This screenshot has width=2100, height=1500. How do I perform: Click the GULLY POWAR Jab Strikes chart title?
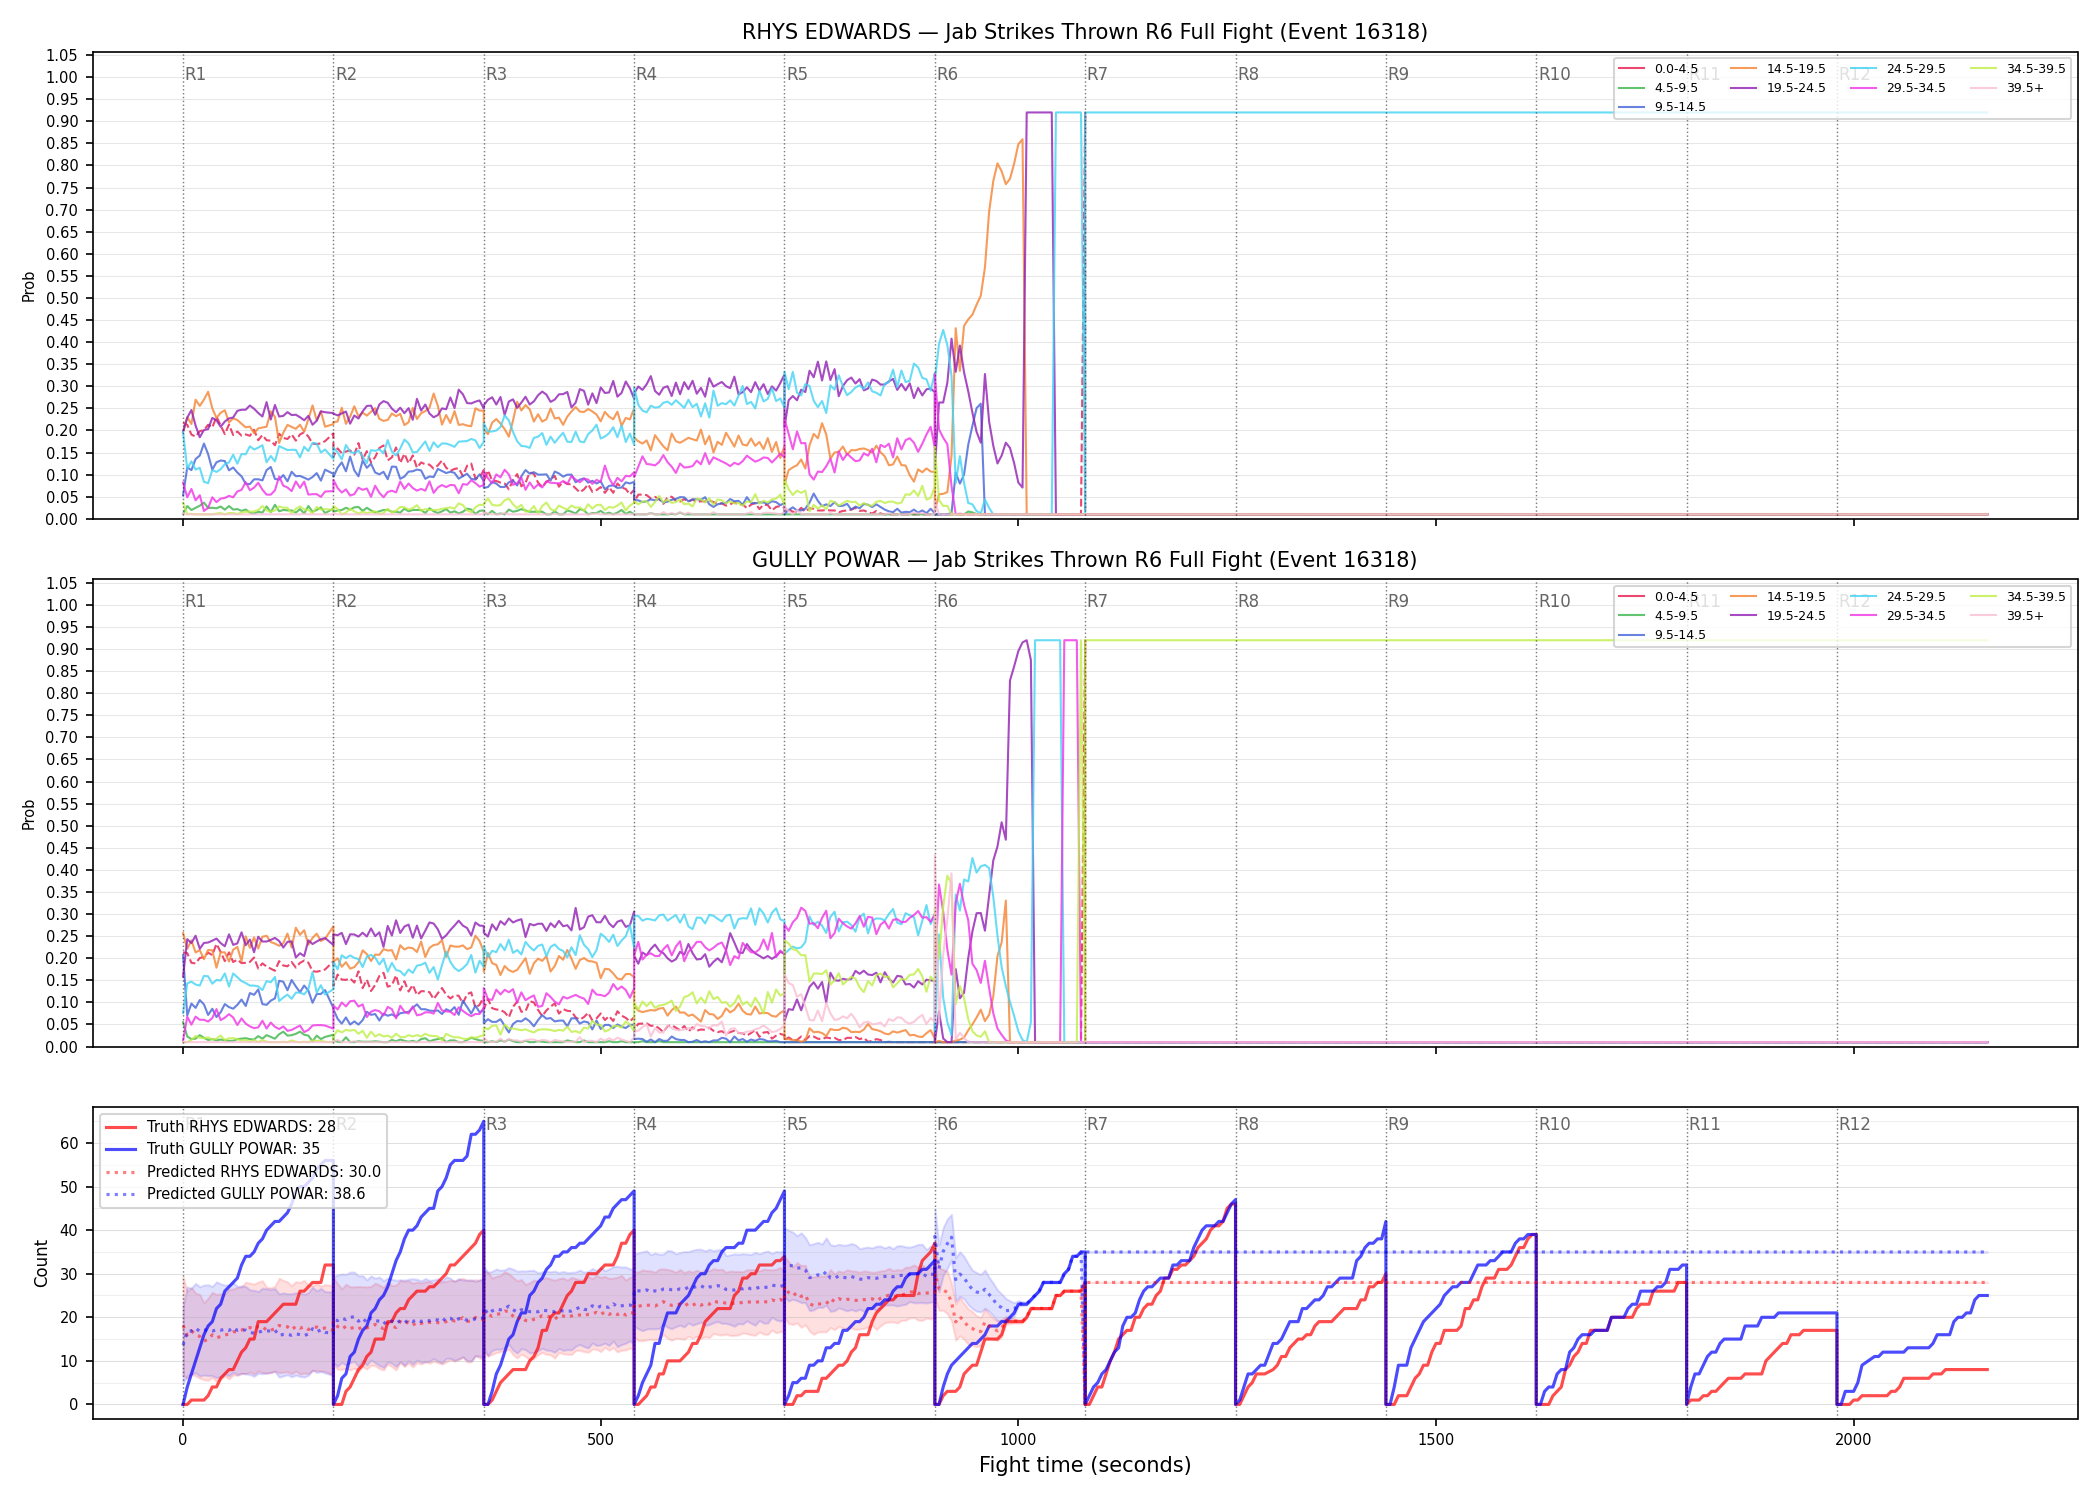[x=1084, y=560]
